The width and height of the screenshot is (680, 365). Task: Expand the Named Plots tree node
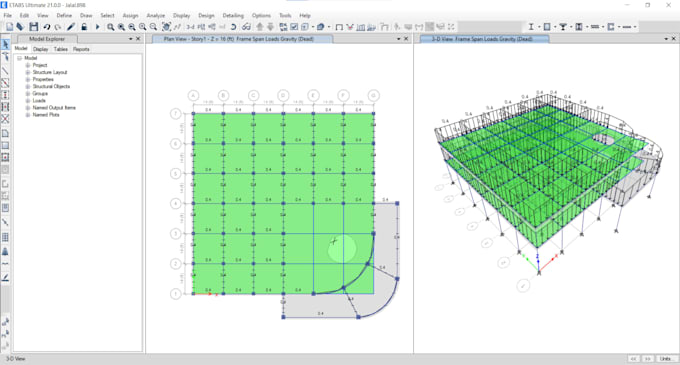(x=28, y=115)
